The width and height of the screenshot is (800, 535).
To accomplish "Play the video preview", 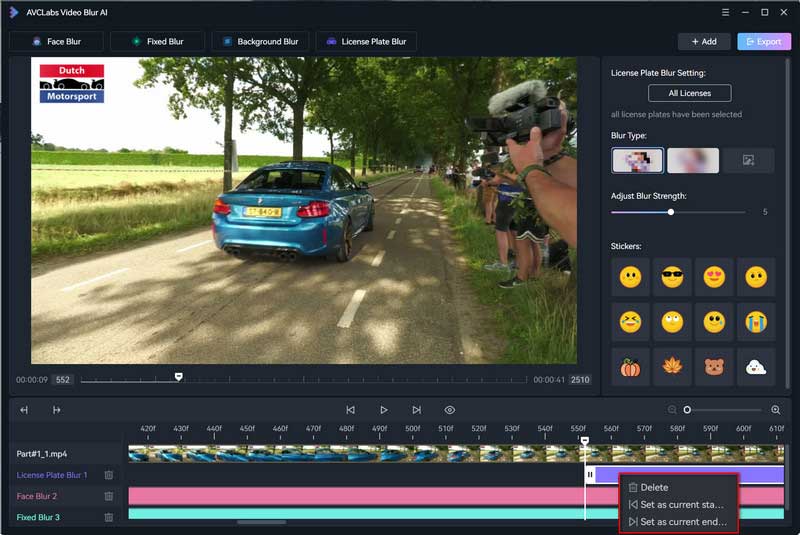I will coord(384,410).
